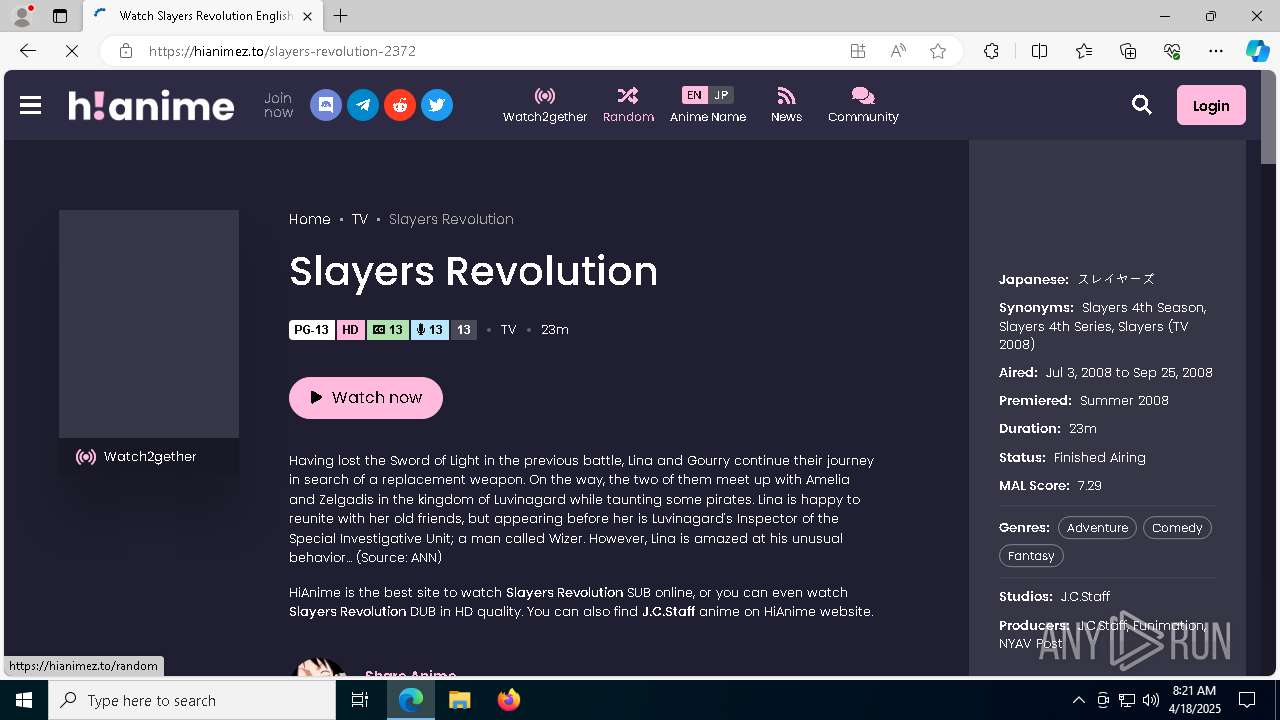Click the Premiered value Summer 2008
The height and width of the screenshot is (720, 1280).
click(1124, 401)
